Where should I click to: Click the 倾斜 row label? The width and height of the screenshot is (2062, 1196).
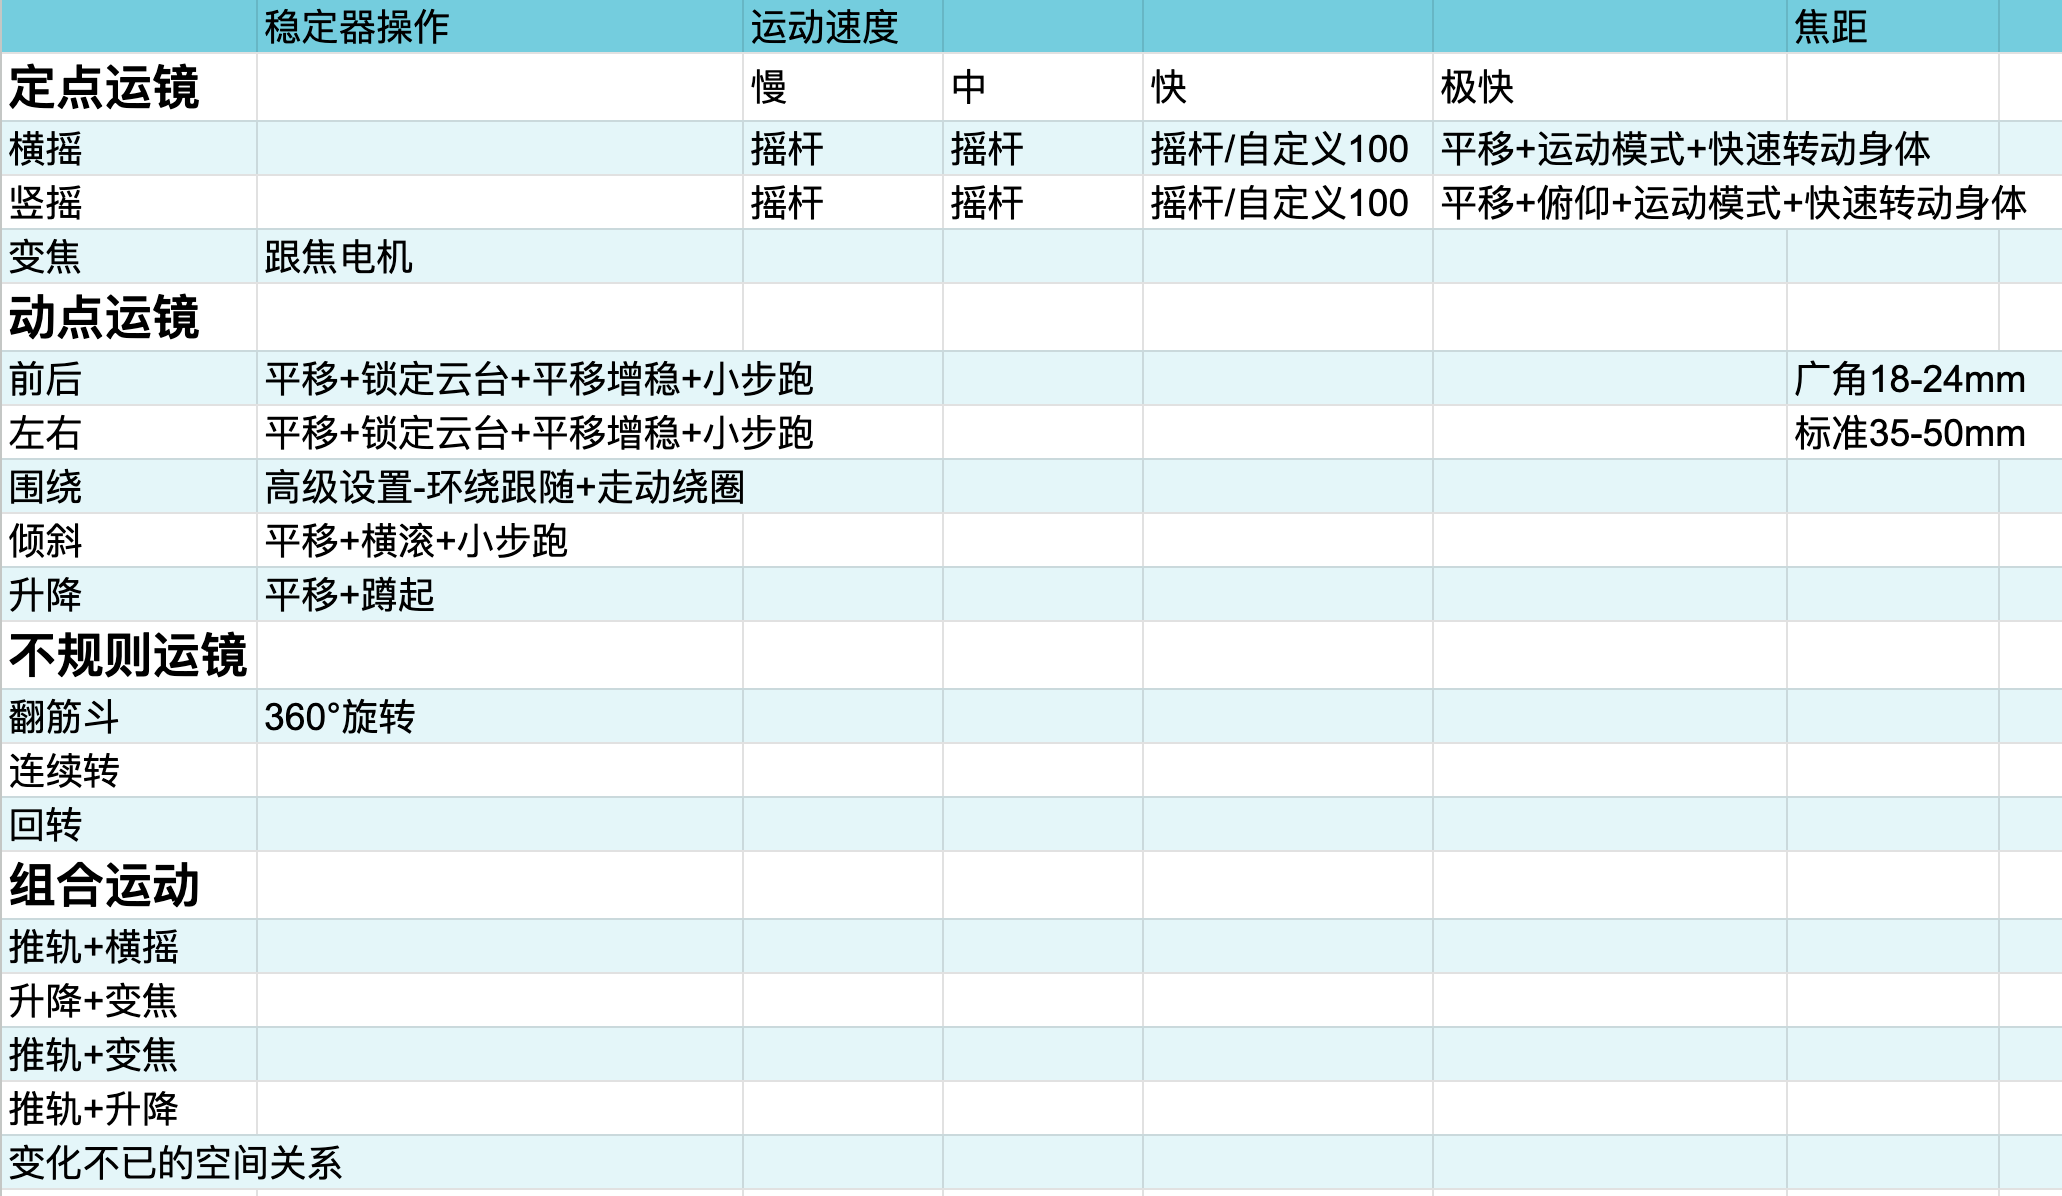pyautogui.click(x=129, y=541)
